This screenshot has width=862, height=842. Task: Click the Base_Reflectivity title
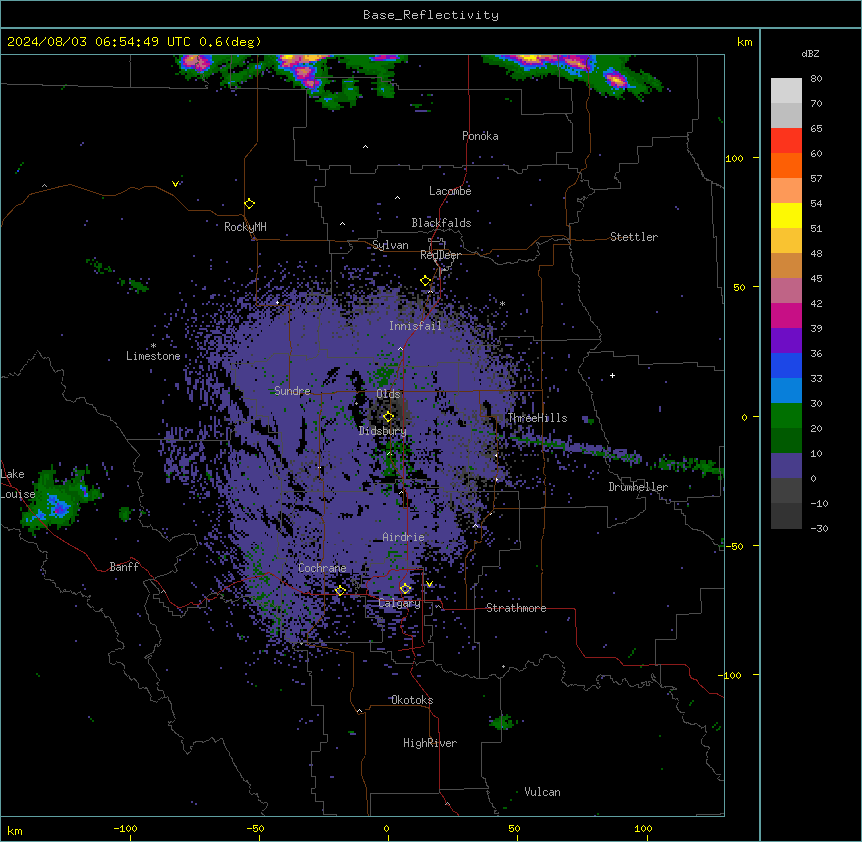[431, 15]
